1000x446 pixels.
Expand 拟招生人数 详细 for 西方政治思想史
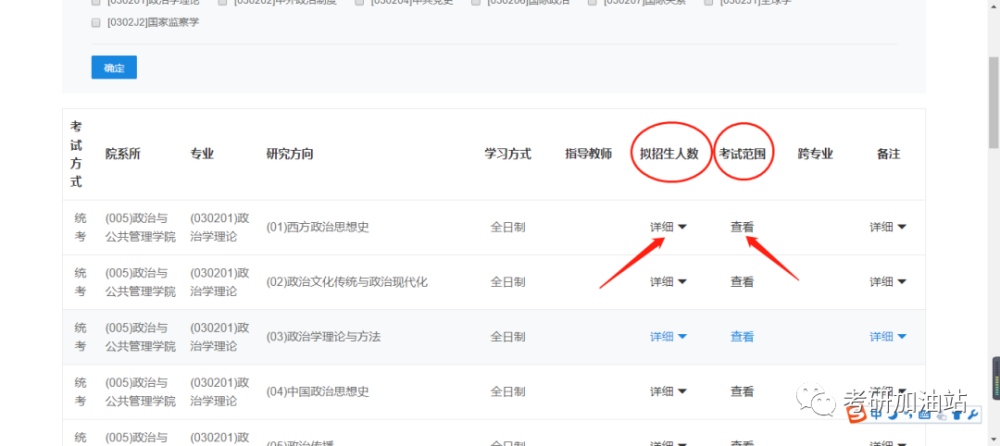(x=668, y=227)
